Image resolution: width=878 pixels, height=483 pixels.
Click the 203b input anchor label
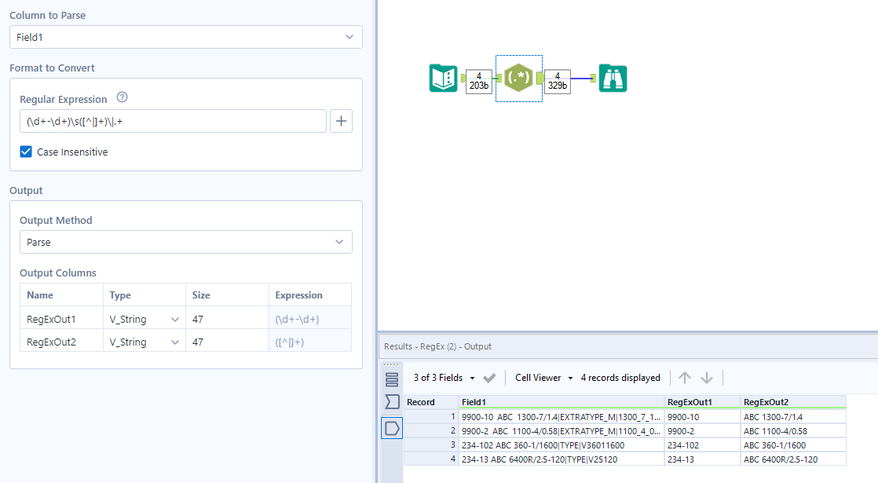[x=479, y=81]
